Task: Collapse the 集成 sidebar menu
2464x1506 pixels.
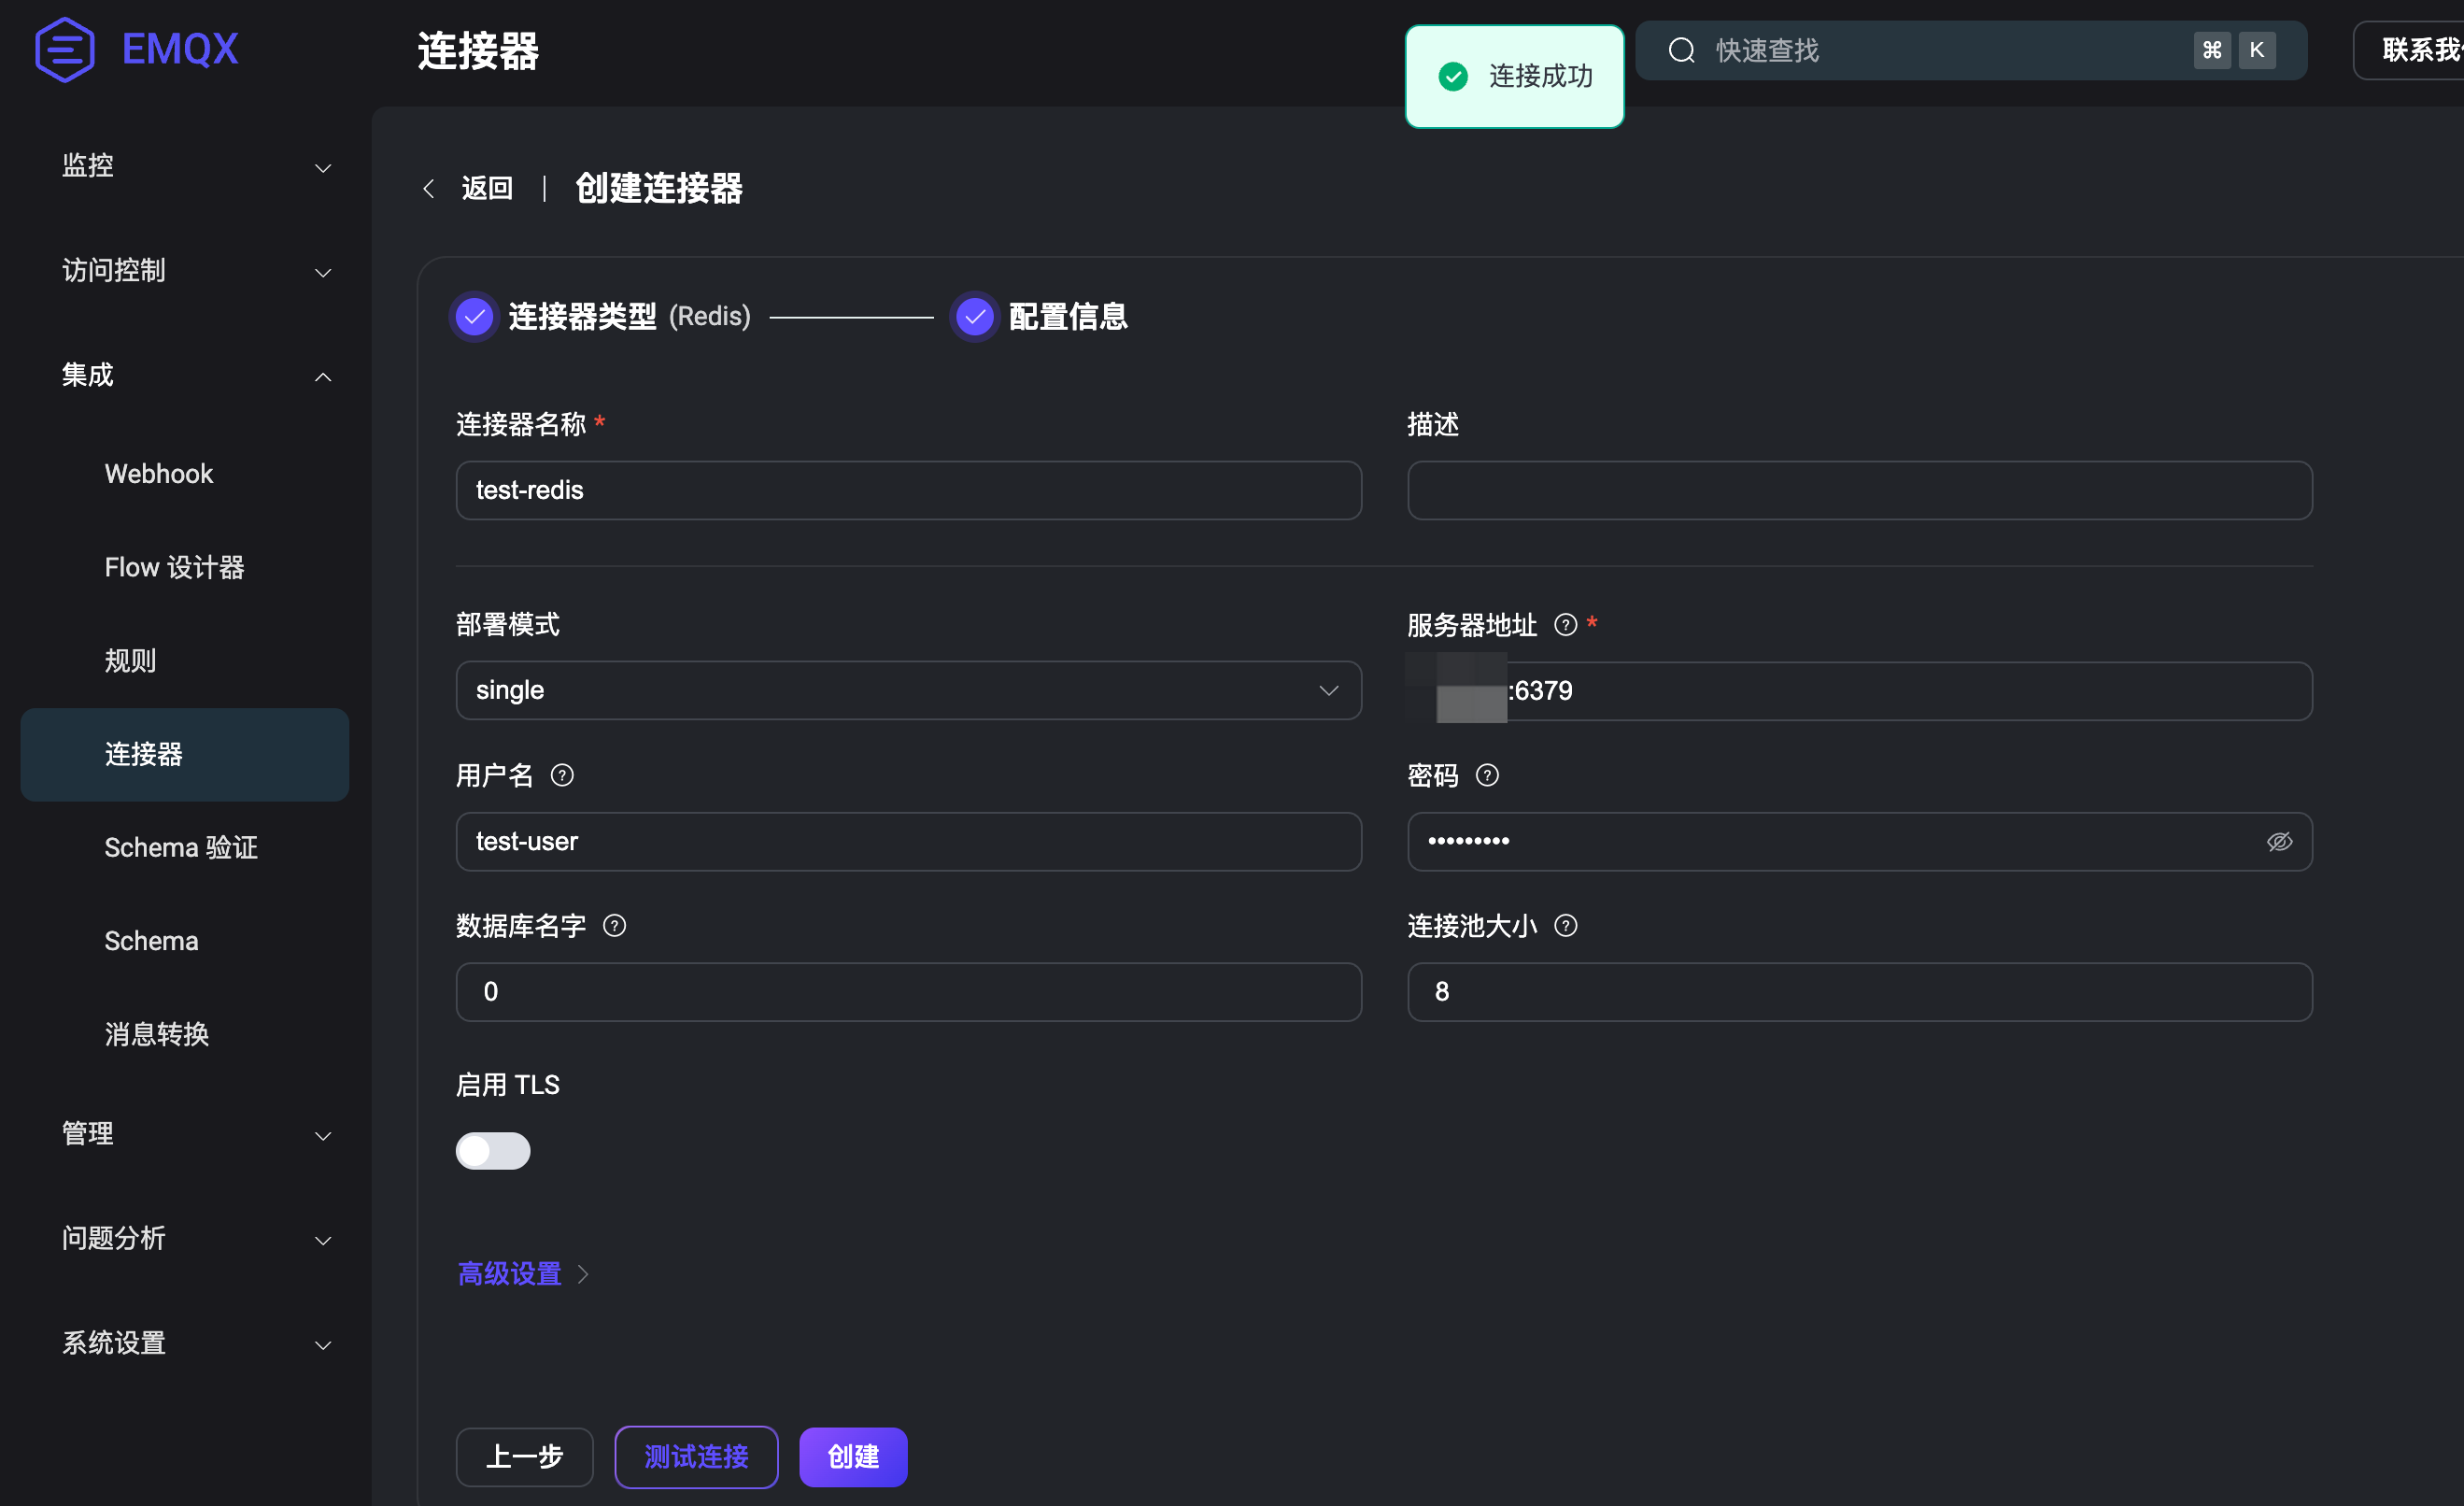Action: (x=196, y=376)
